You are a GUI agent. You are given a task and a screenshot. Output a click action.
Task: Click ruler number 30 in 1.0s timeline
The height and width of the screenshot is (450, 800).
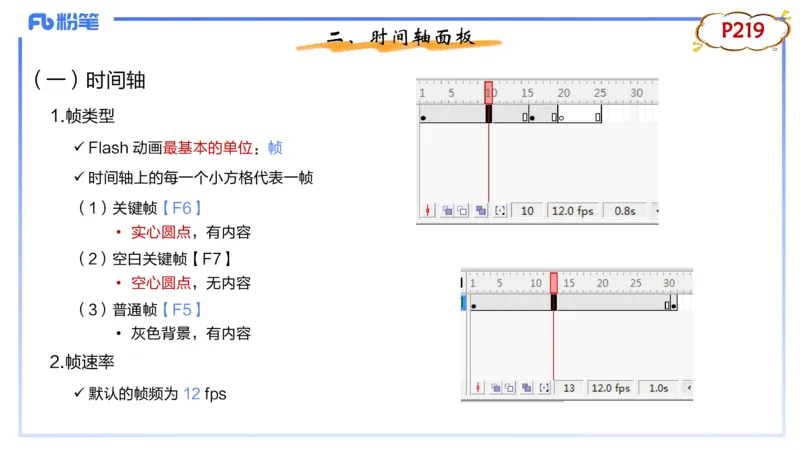[669, 283]
